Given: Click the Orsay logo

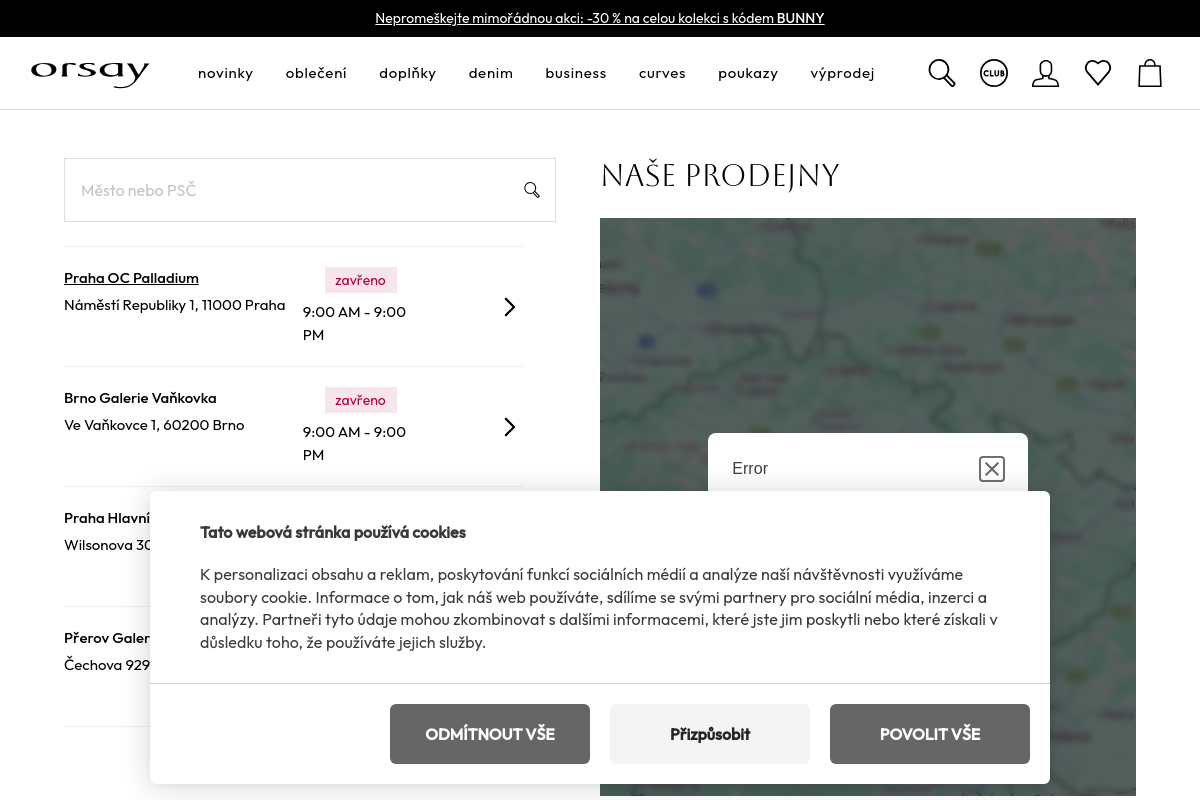Looking at the screenshot, I should coord(90,73).
